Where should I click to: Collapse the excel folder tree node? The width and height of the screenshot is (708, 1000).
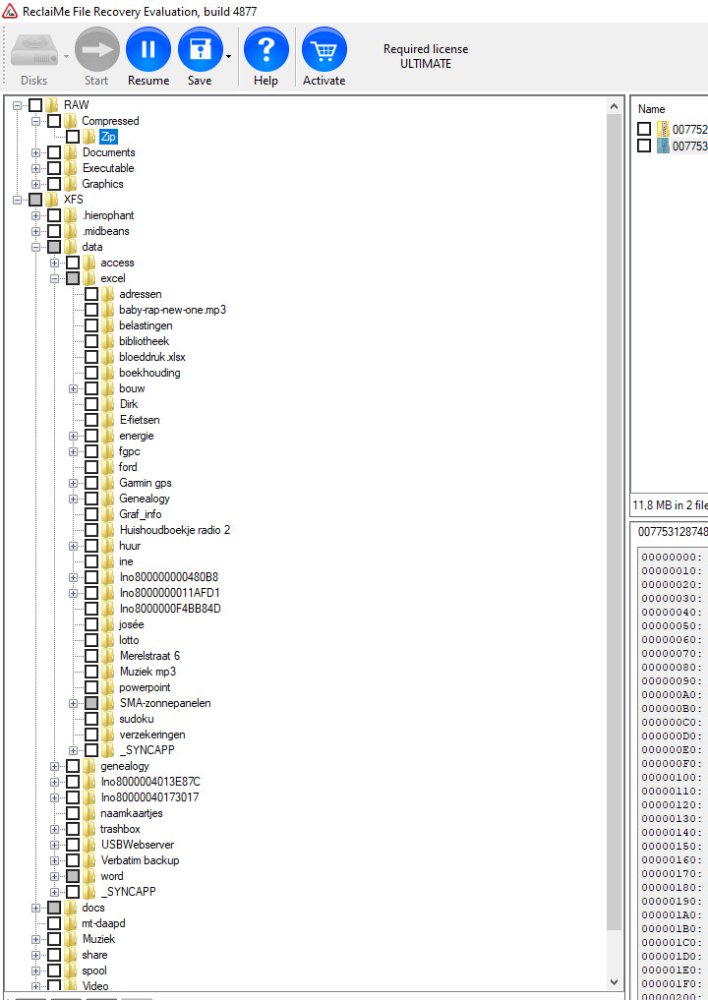point(55,279)
